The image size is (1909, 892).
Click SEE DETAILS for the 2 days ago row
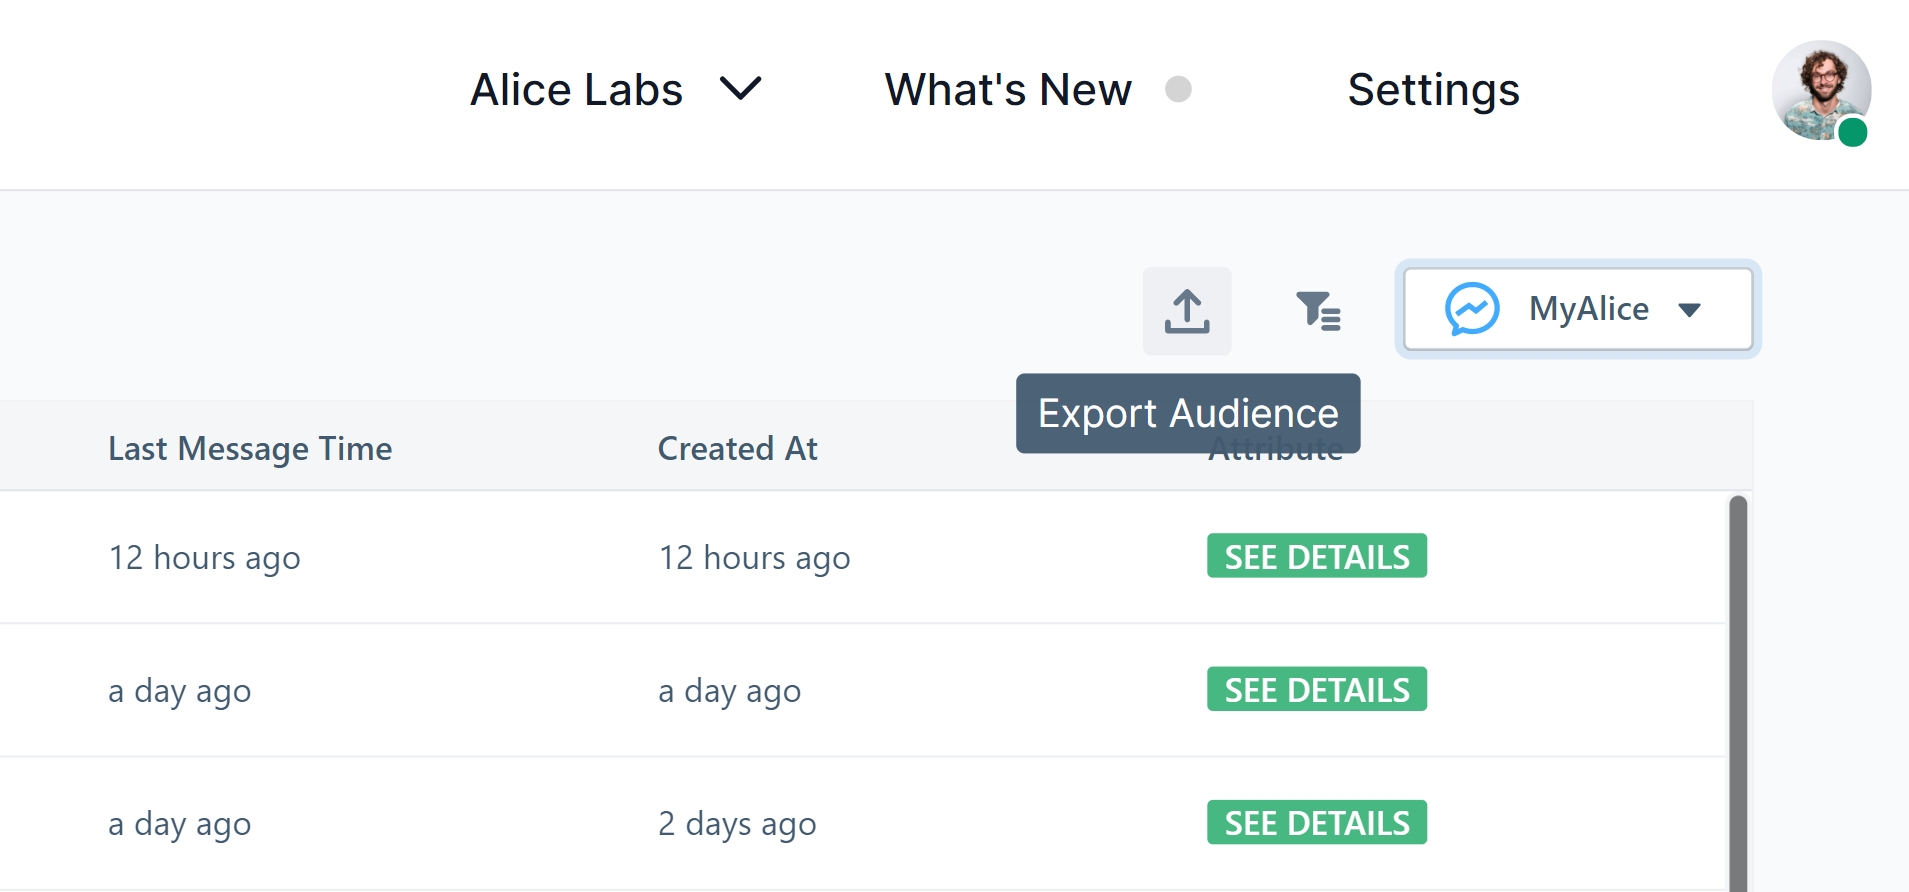(1316, 822)
